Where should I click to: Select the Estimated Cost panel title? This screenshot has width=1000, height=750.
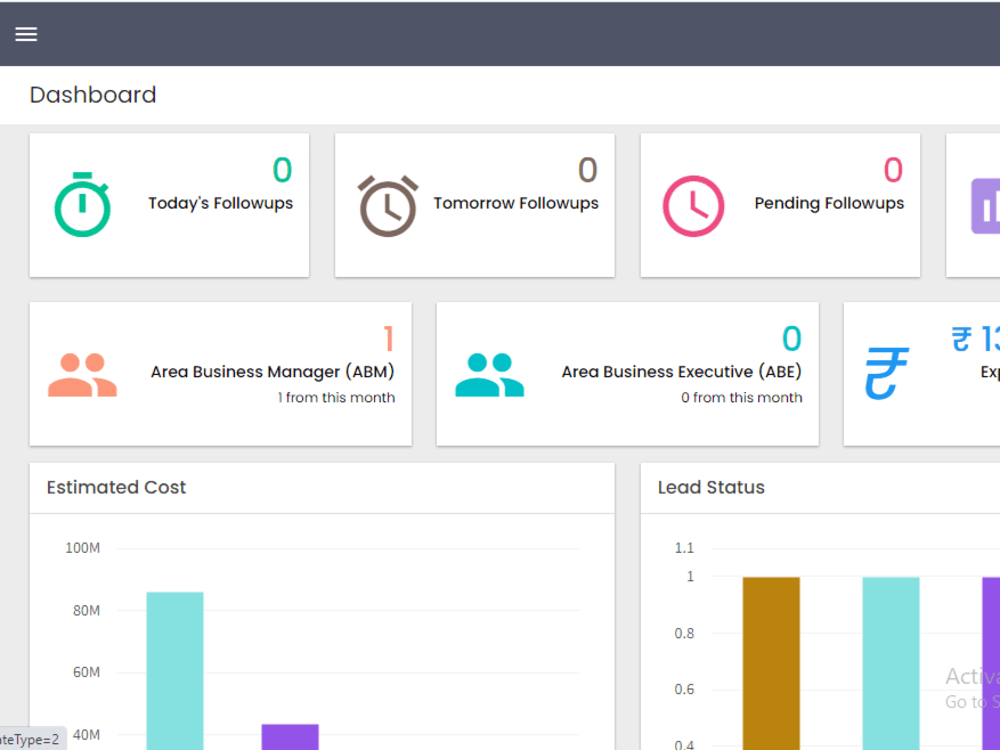(x=116, y=487)
